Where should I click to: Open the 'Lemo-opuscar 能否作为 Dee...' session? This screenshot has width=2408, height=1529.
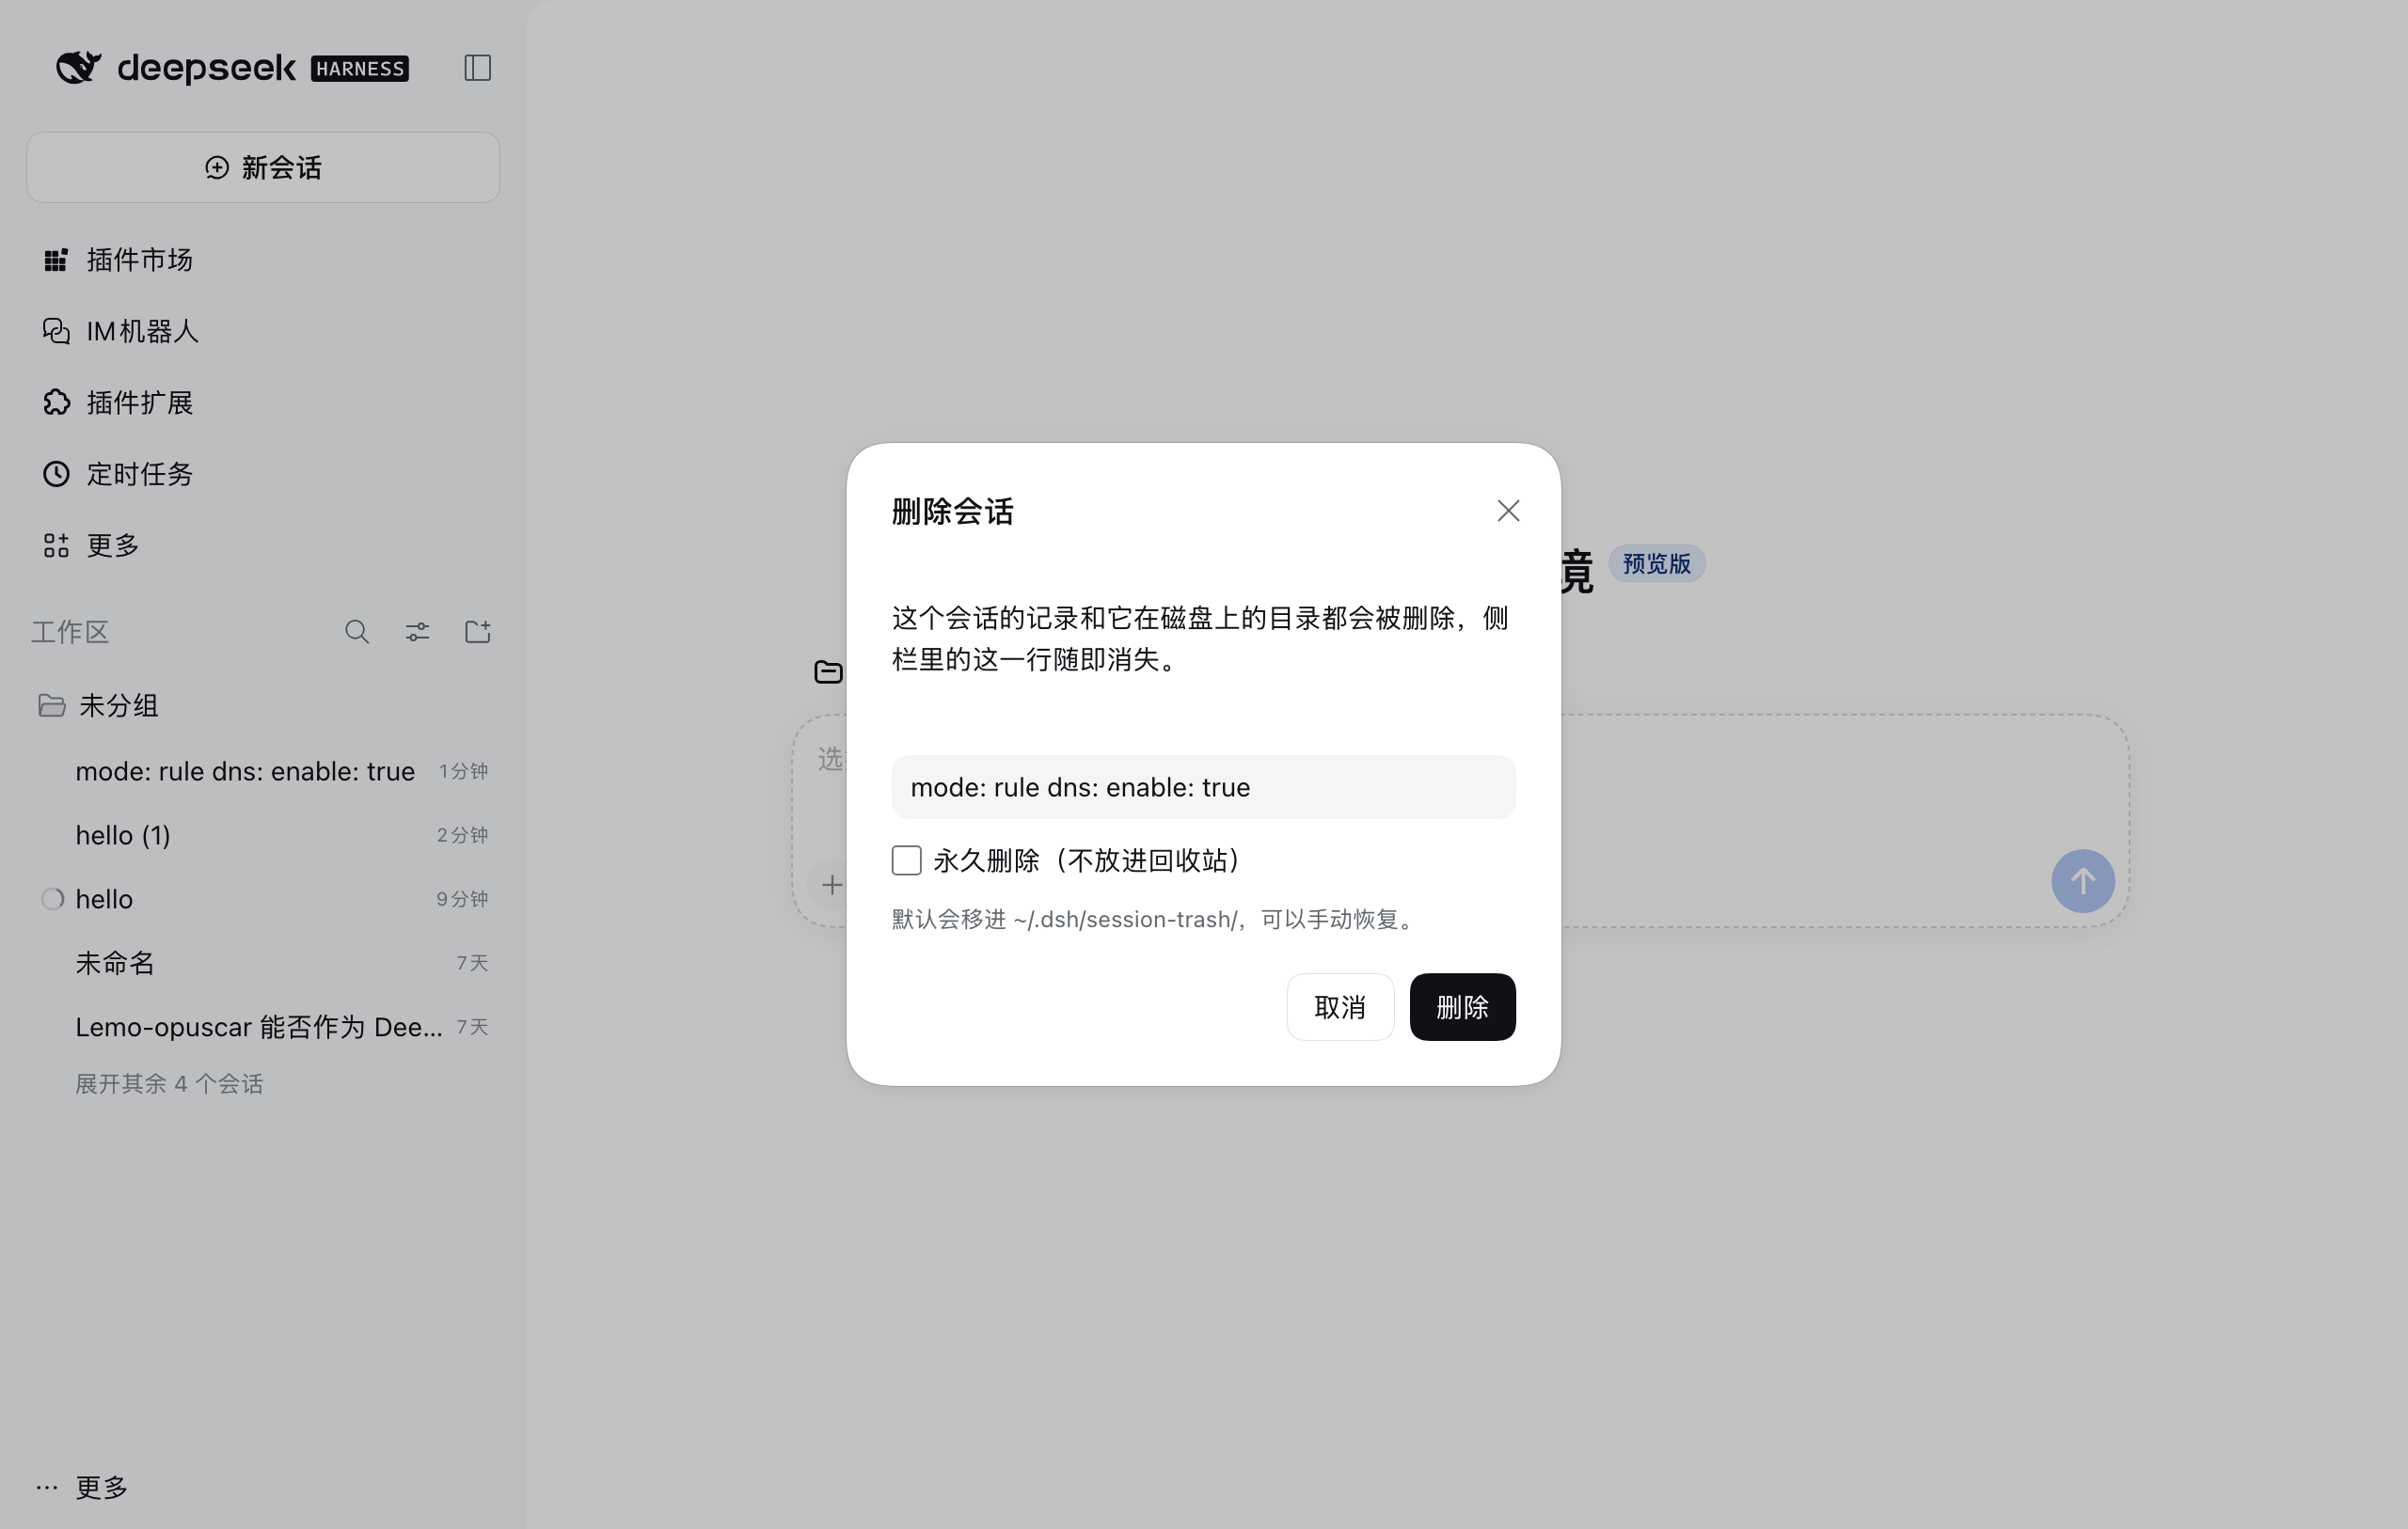(263, 1027)
